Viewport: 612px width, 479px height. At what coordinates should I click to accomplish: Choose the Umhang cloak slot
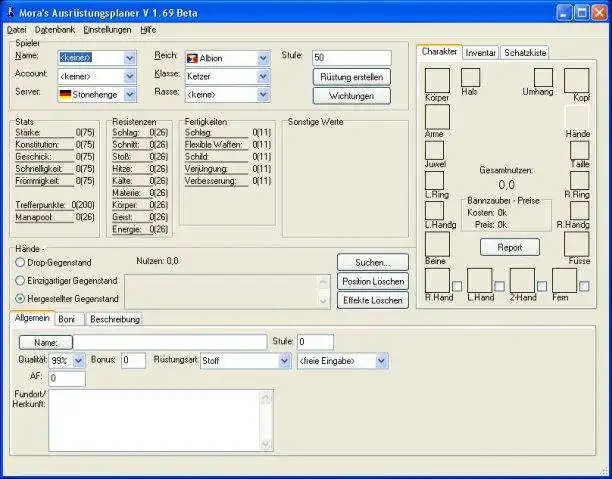[542, 77]
